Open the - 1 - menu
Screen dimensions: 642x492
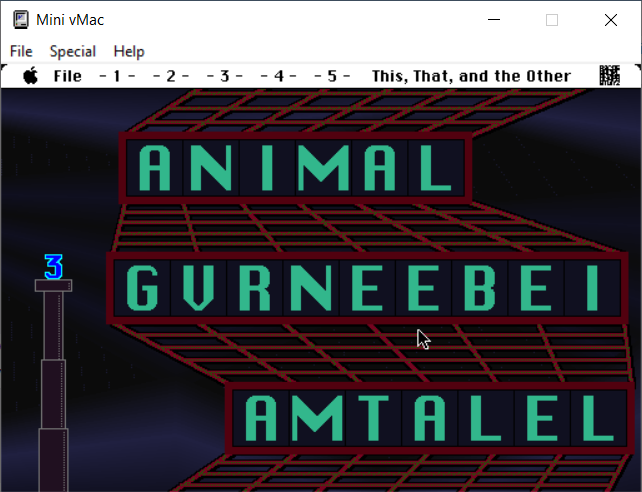pos(117,76)
